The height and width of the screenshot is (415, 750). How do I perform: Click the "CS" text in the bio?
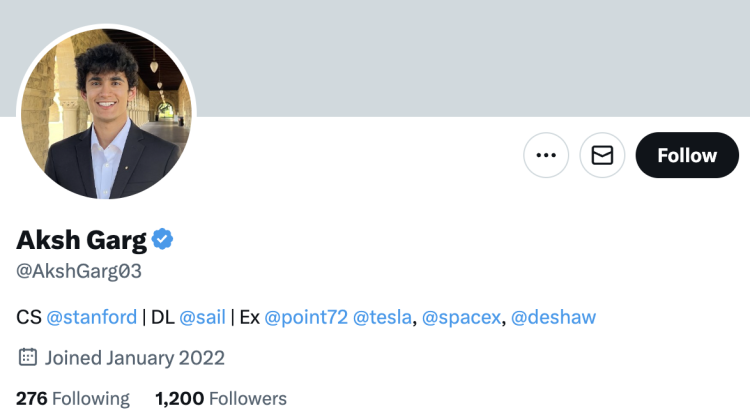coord(28,317)
